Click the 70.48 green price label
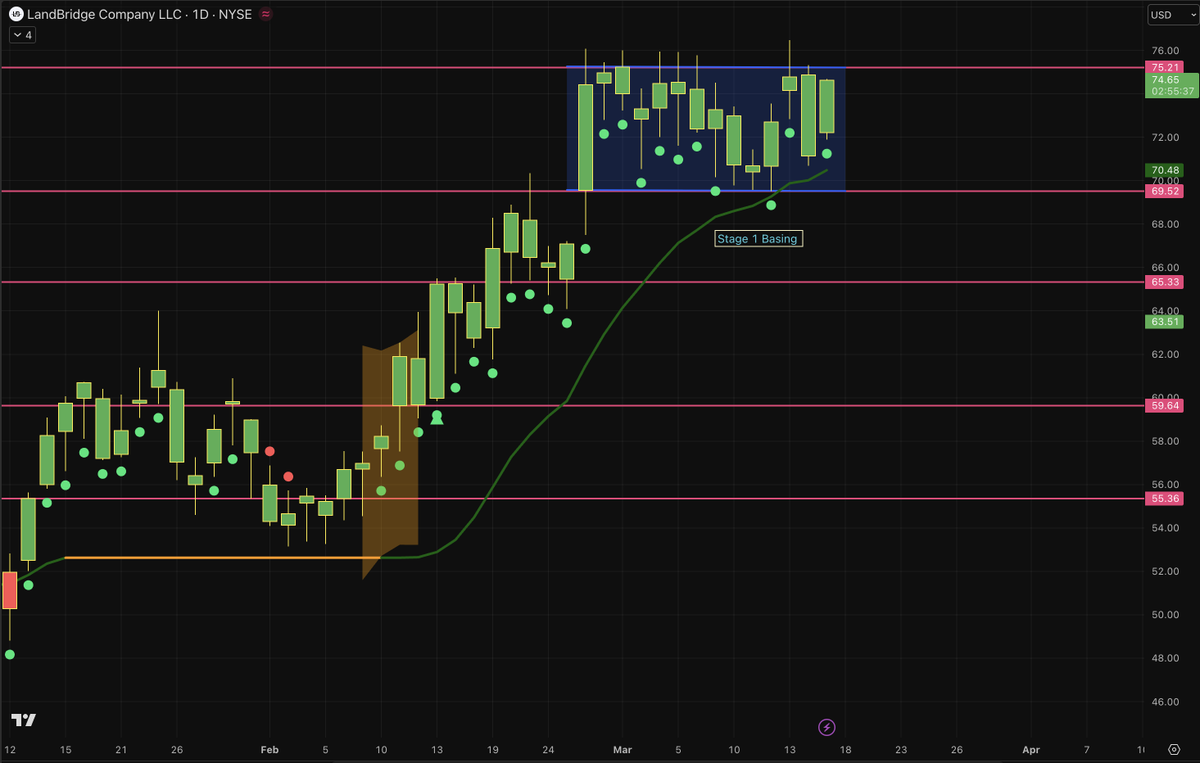The width and height of the screenshot is (1200, 763). tap(1166, 171)
